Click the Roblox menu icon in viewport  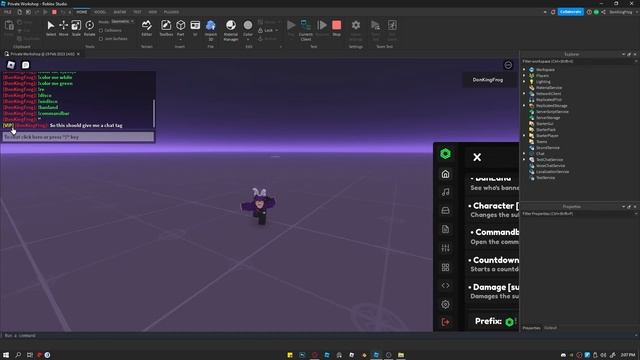click(11, 65)
